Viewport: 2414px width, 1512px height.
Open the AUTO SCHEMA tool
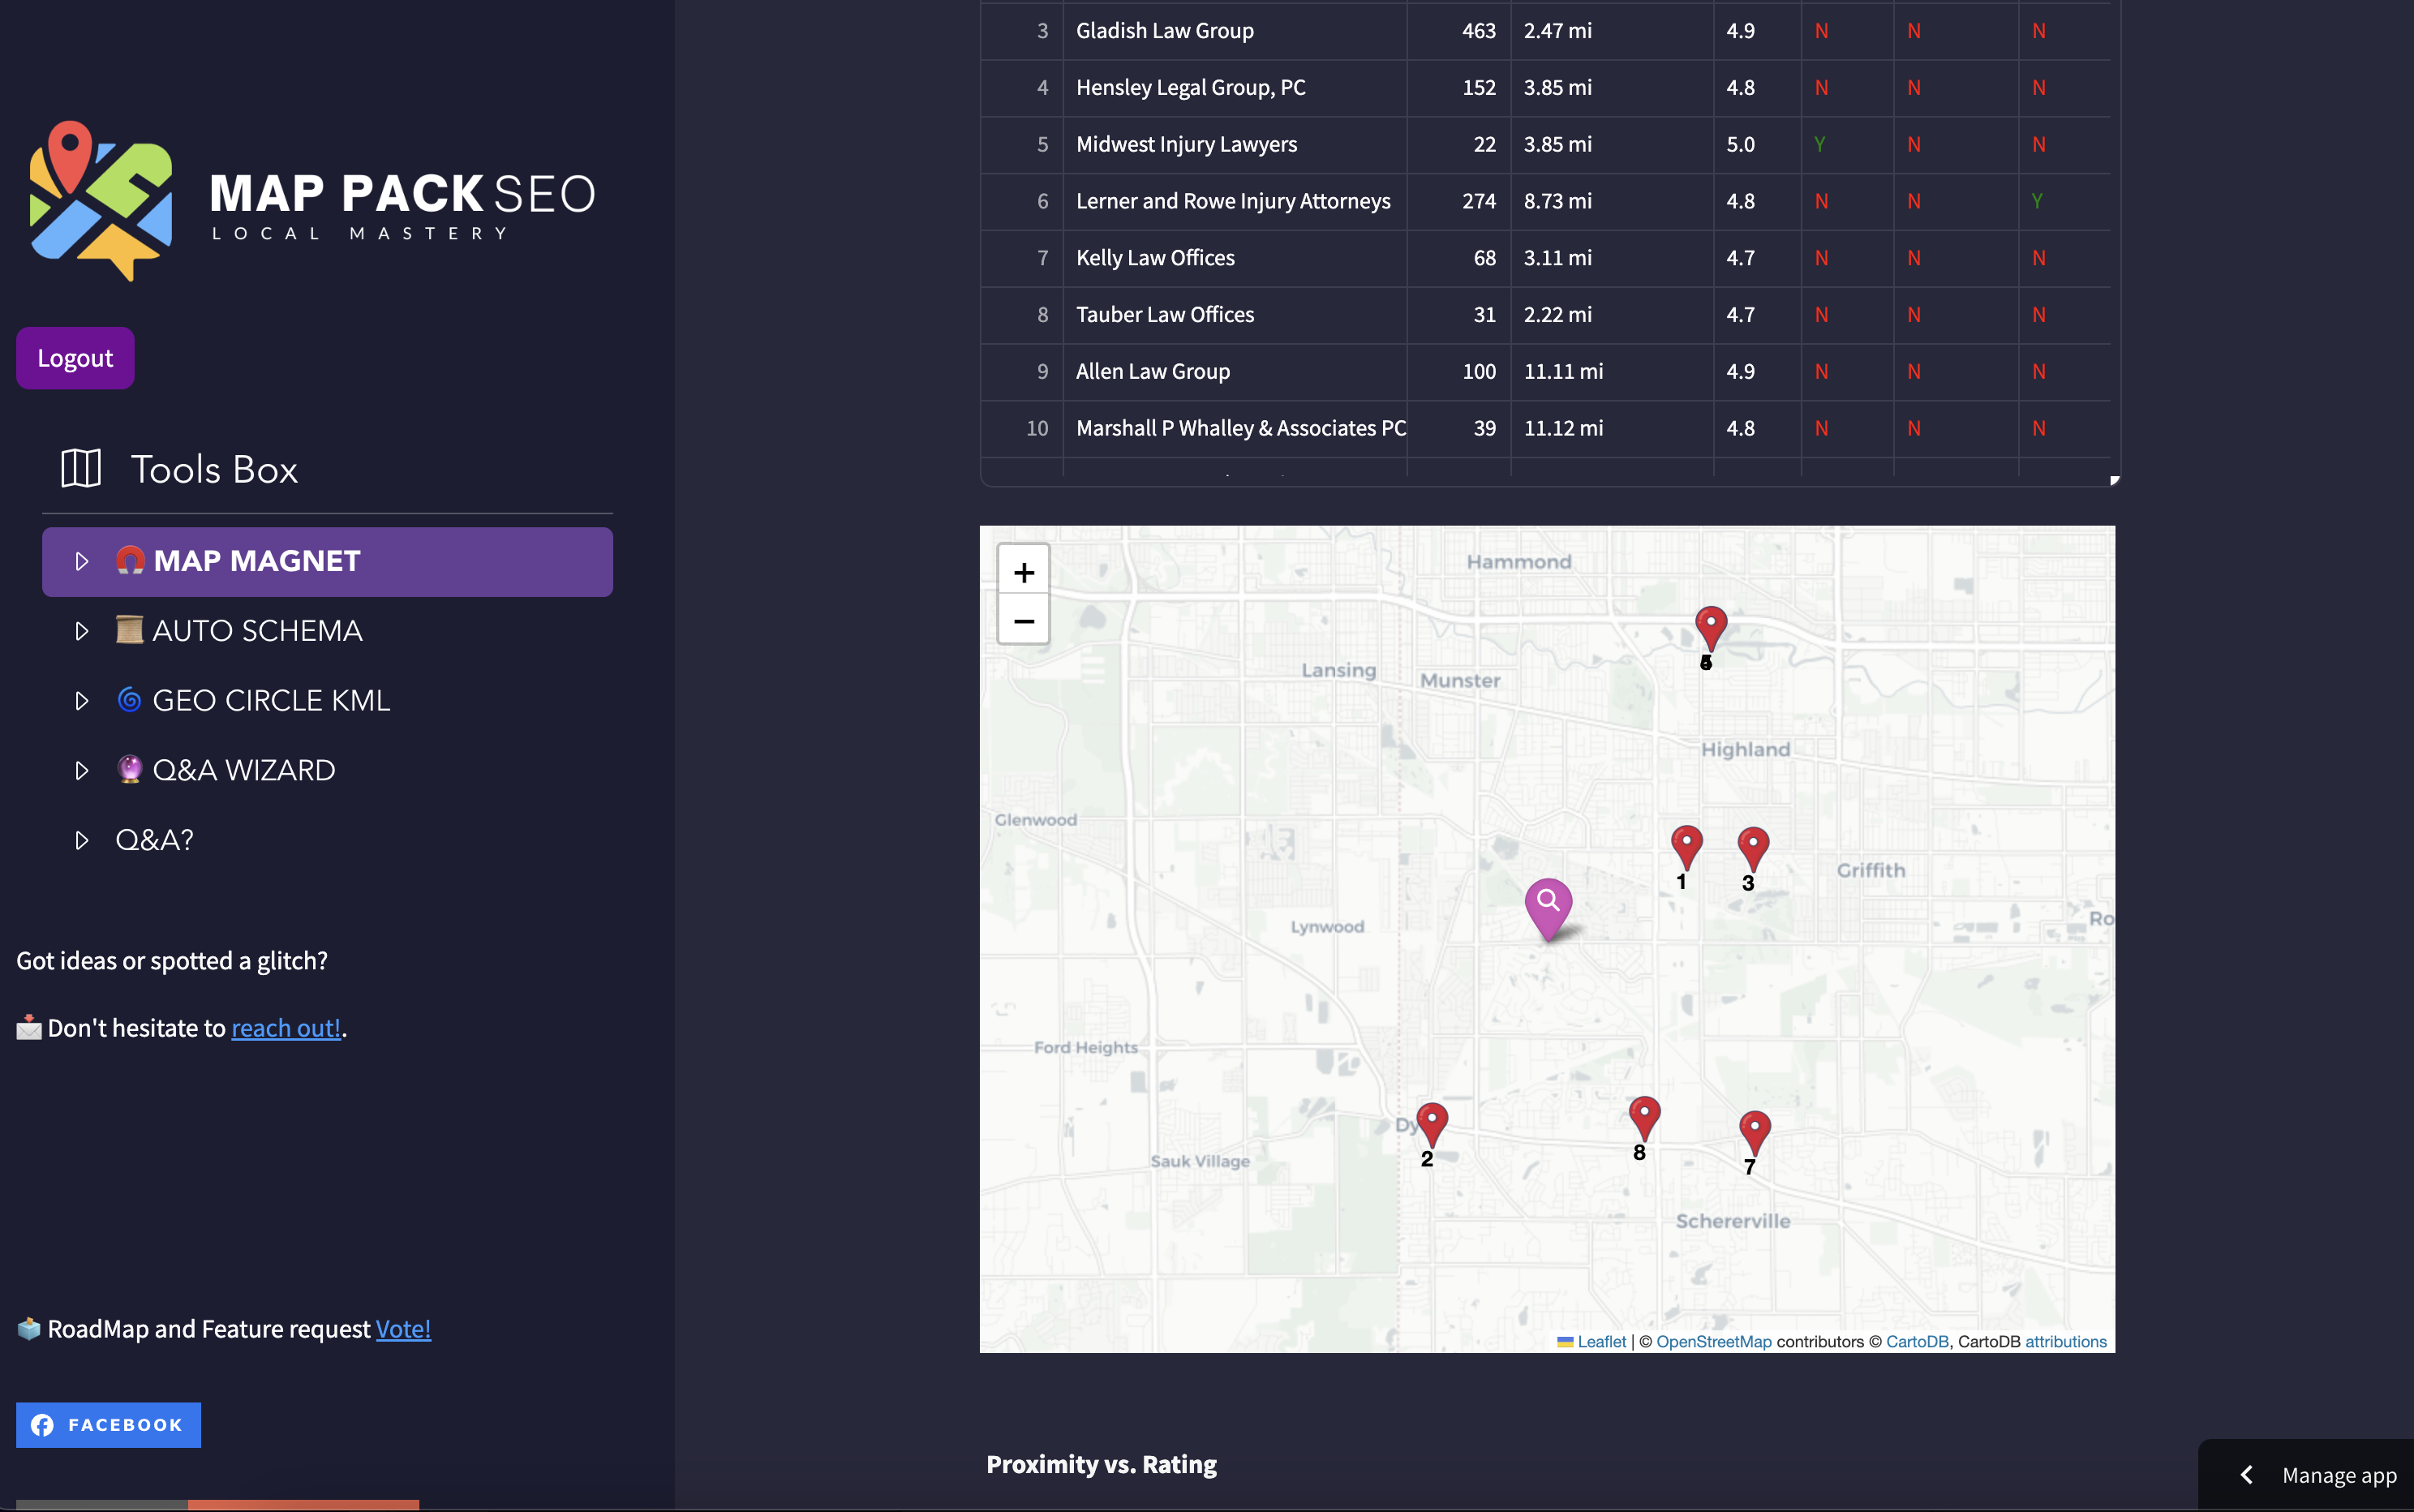point(327,631)
